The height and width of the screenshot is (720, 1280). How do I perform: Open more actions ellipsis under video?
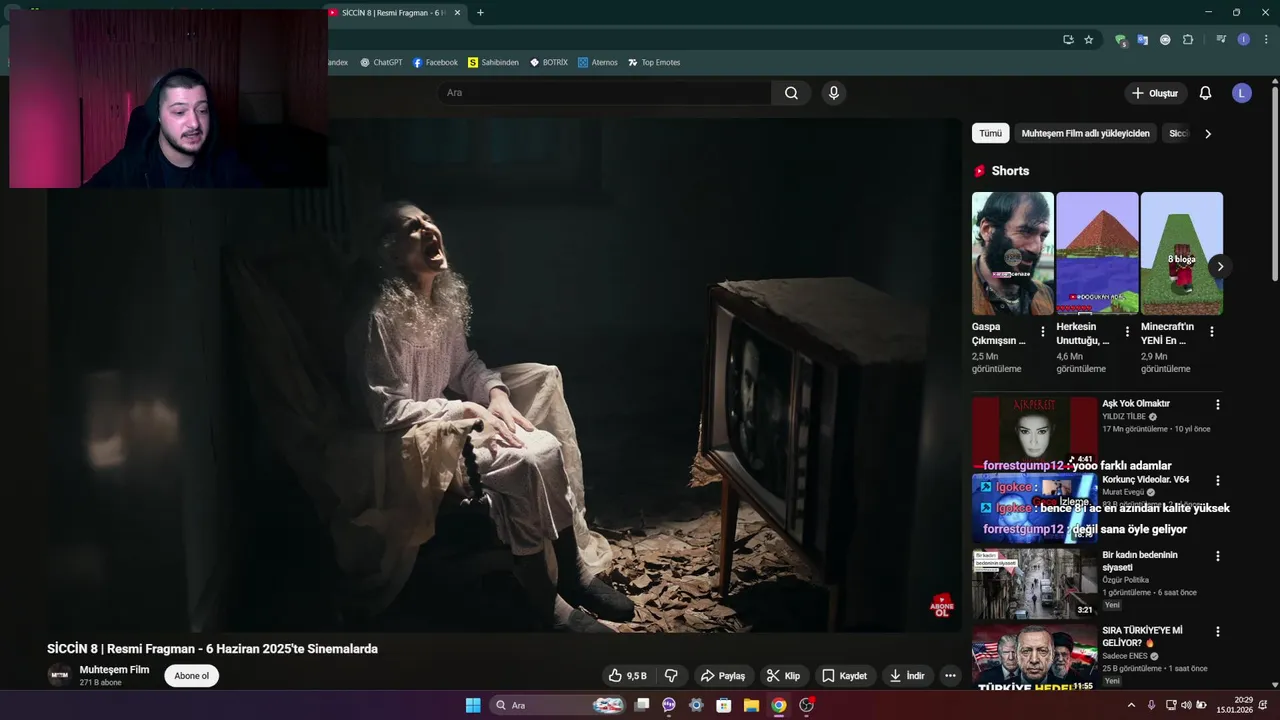(950, 676)
